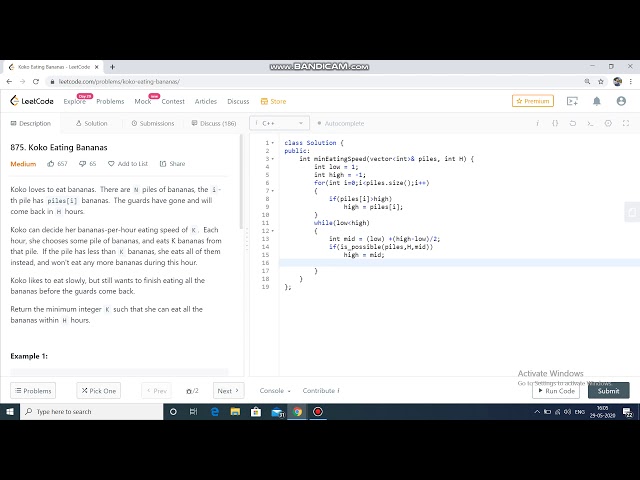This screenshot has width=640, height=480.
Task: Click the thumbs down dislike icon
Action: pyautogui.click(x=82, y=164)
